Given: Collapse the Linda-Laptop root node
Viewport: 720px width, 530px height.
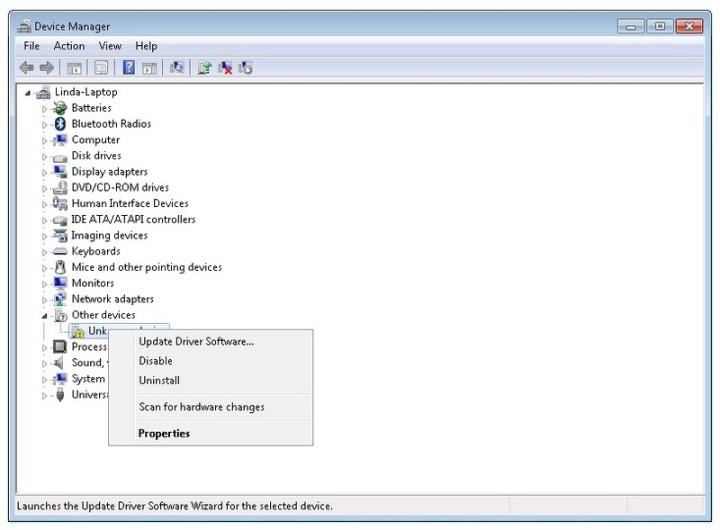Looking at the screenshot, I should pyautogui.click(x=28, y=93).
